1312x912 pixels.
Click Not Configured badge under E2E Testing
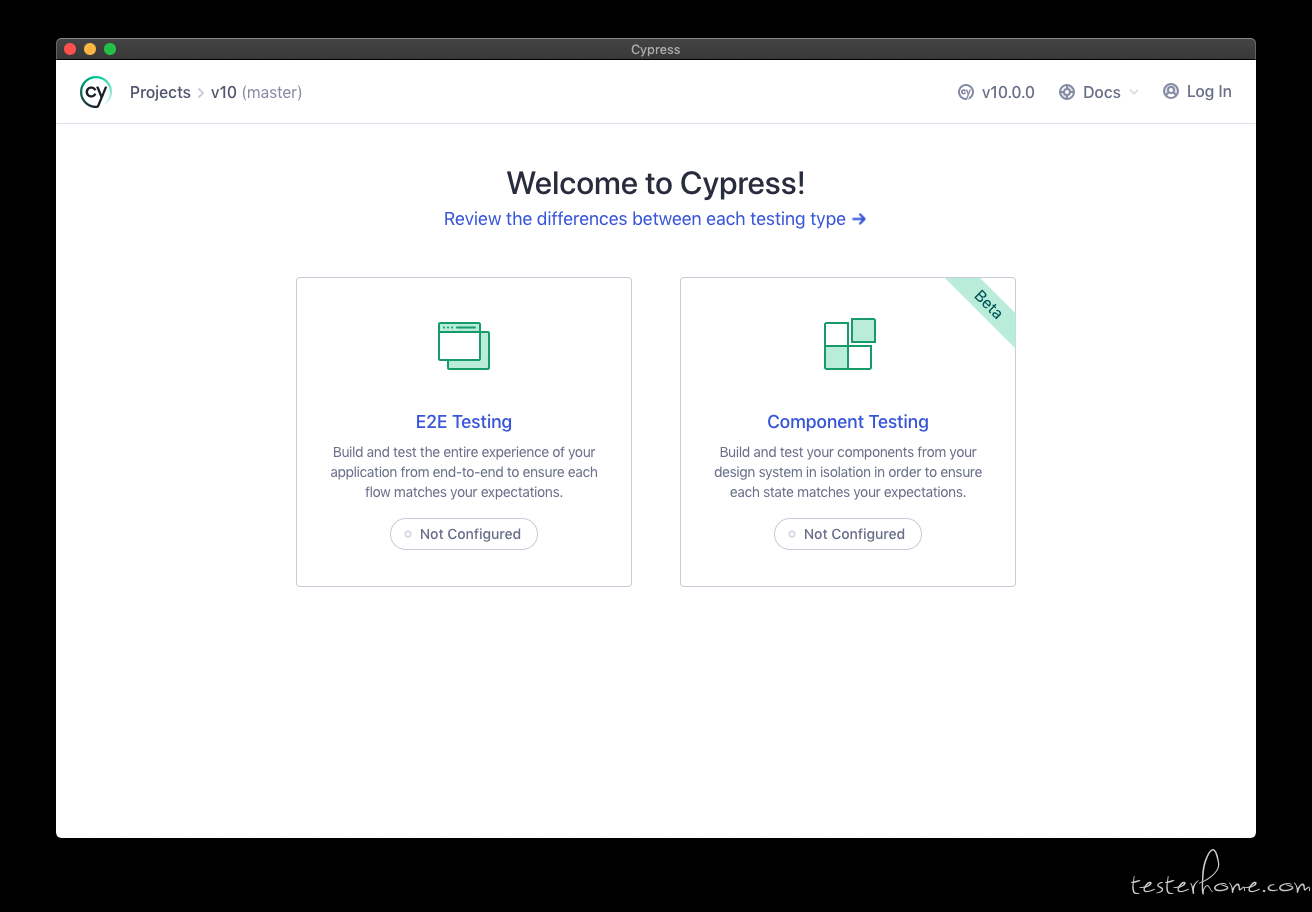pos(464,534)
